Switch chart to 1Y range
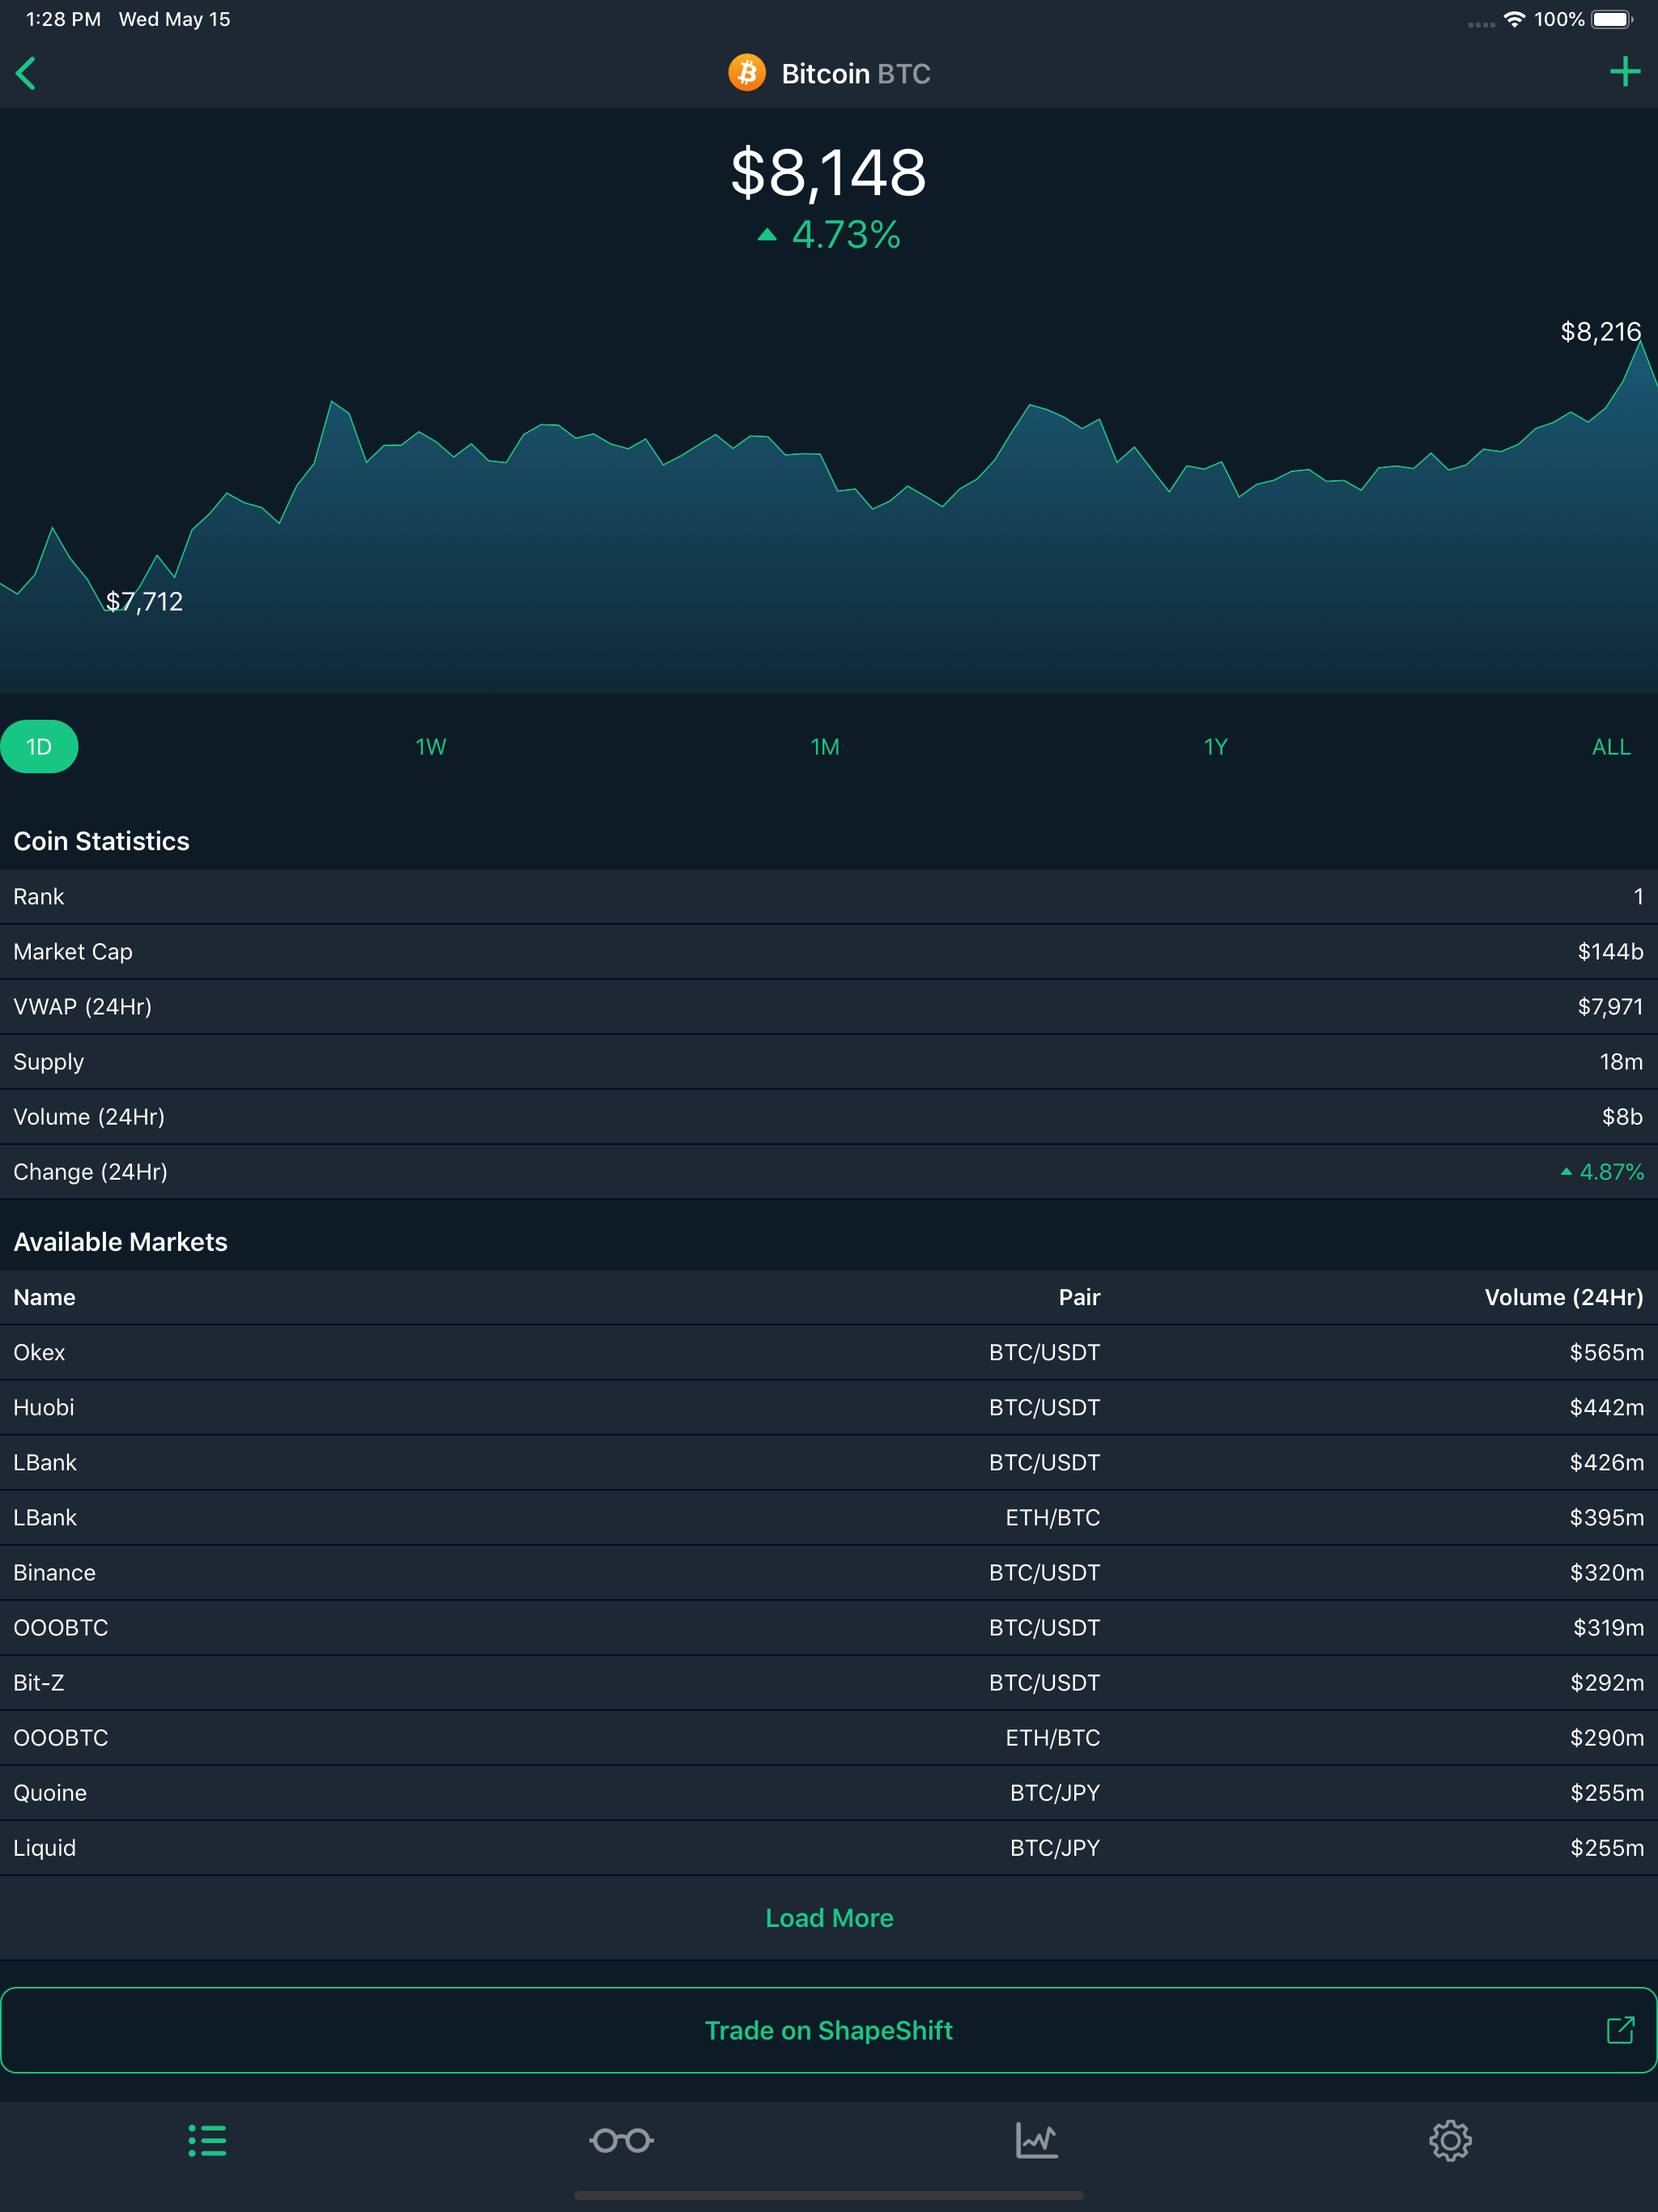 click(1215, 747)
